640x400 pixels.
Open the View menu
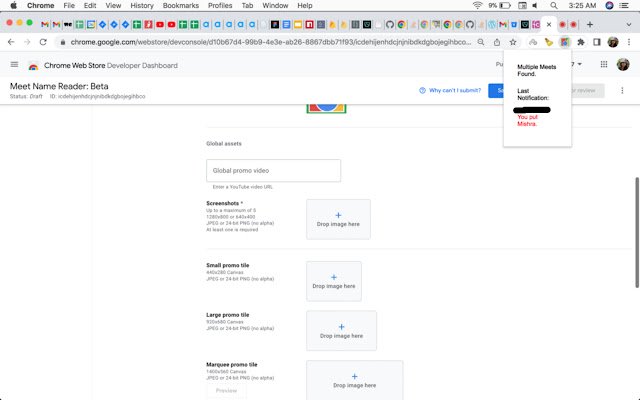(113, 6)
